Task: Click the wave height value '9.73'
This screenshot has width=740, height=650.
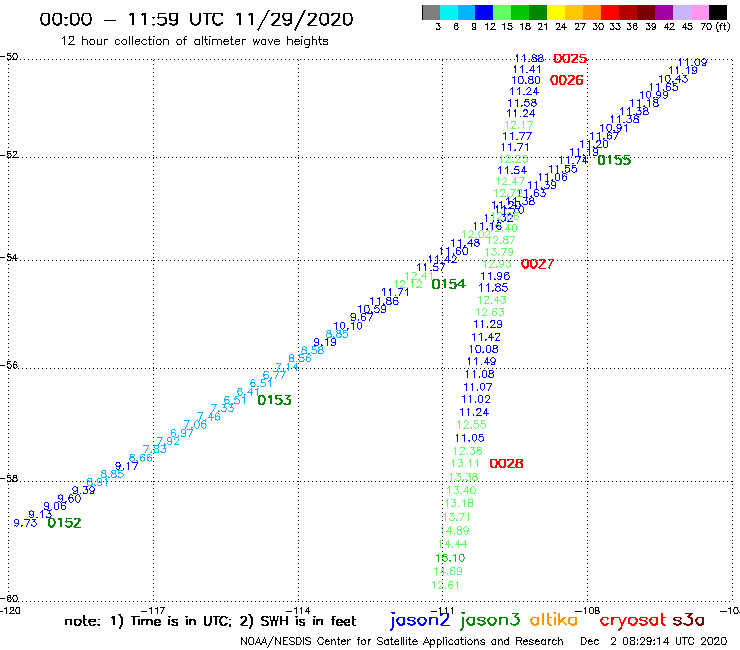Action: point(25,523)
